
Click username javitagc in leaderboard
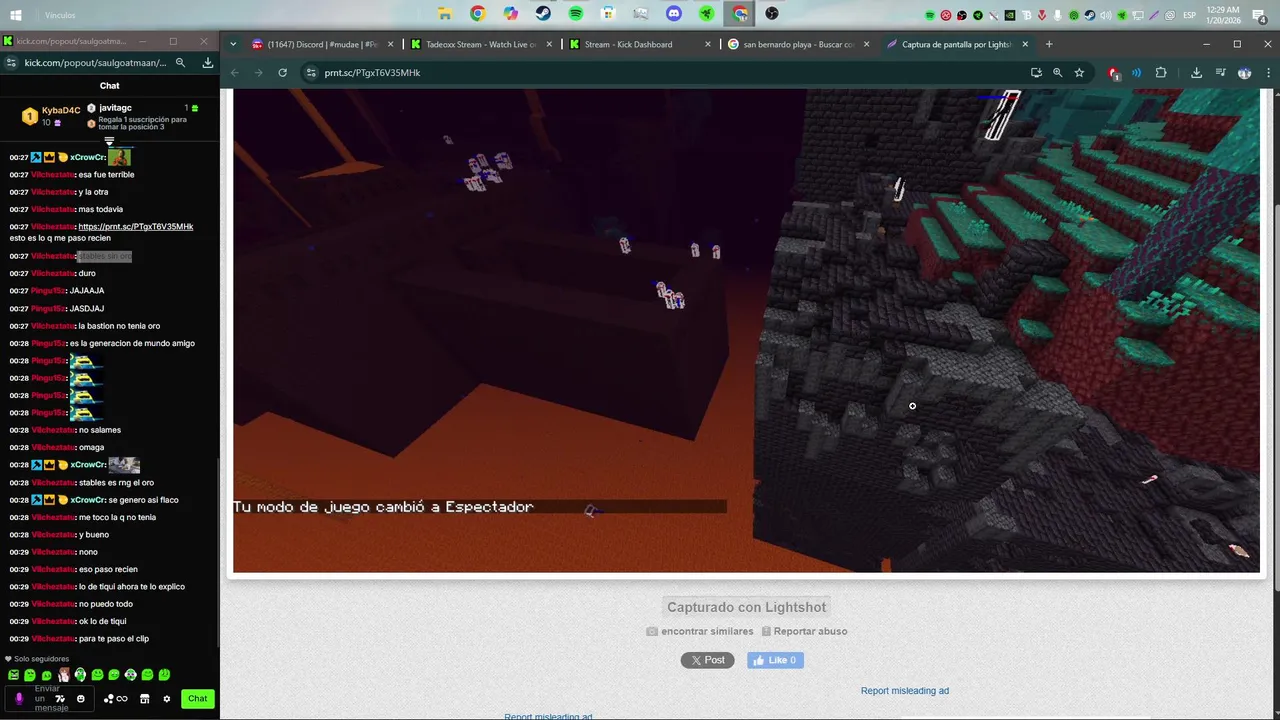click(x=115, y=108)
